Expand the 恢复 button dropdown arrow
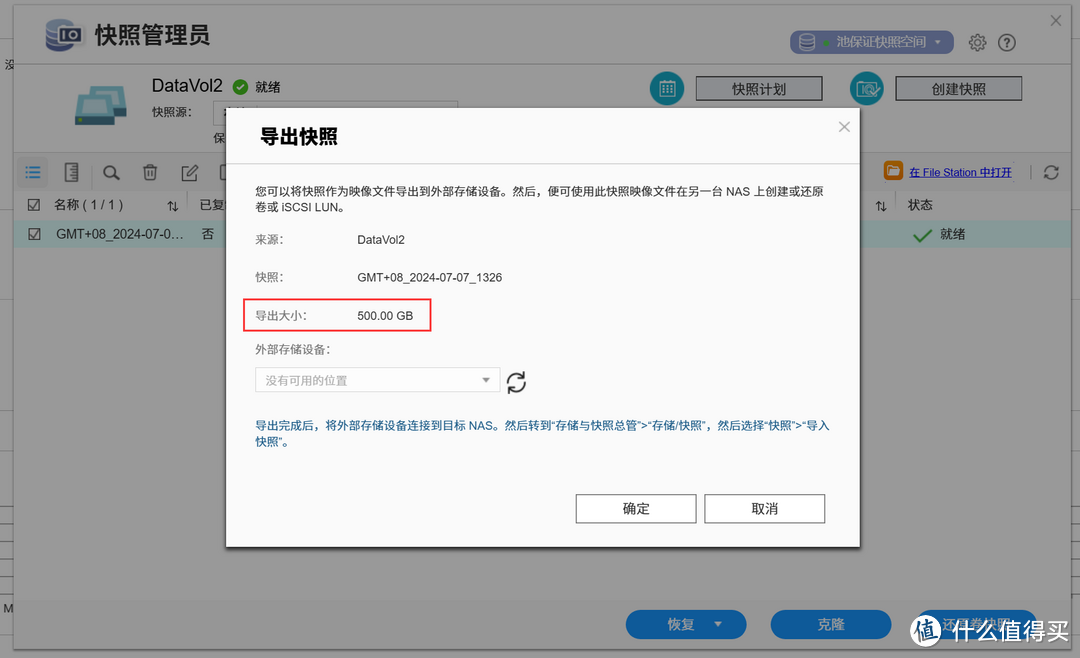Viewport: 1080px width, 658px height. [718, 624]
